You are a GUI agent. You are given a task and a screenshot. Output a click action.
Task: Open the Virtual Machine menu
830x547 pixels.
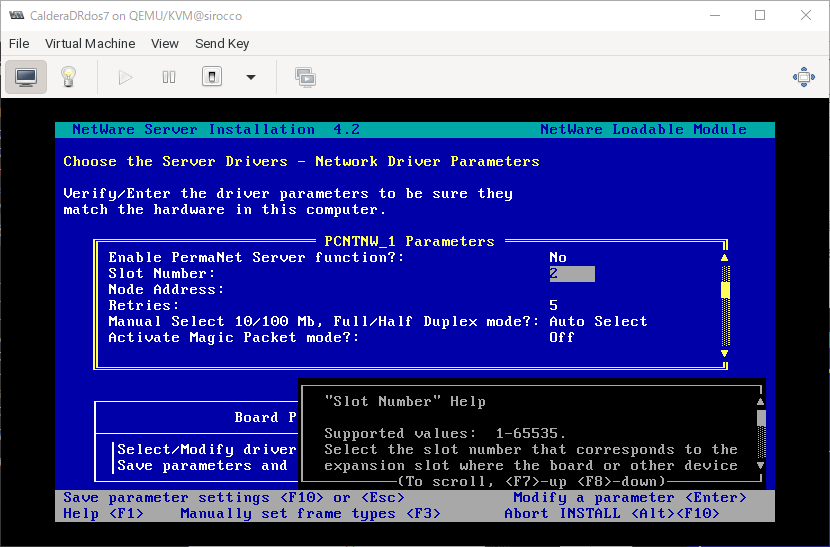(90, 43)
